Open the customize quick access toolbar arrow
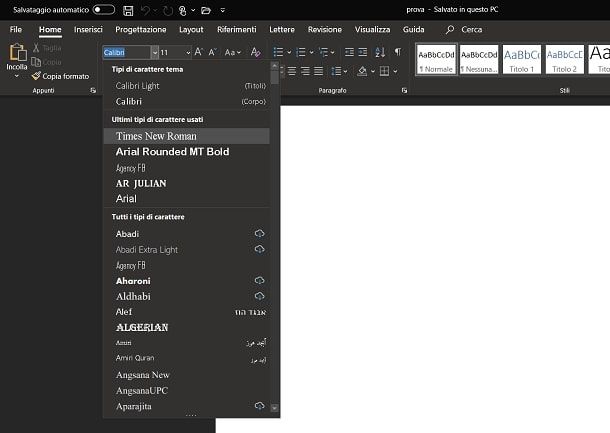This screenshot has width=610, height=433. tap(223, 11)
